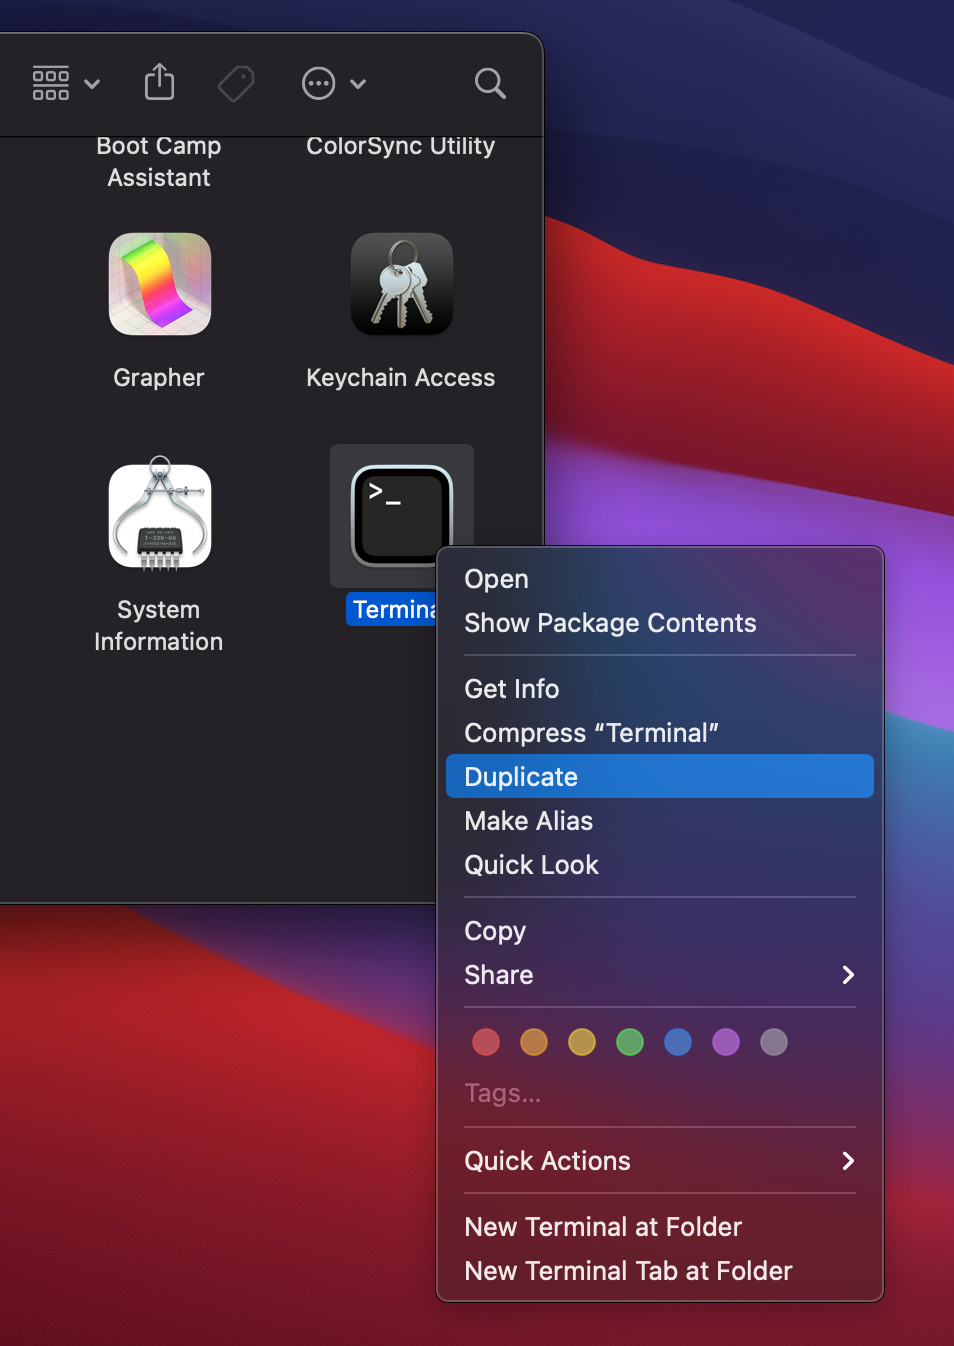Screen dimensions: 954x1346
Task: Open the Keychain Access app icon
Action: click(x=401, y=284)
